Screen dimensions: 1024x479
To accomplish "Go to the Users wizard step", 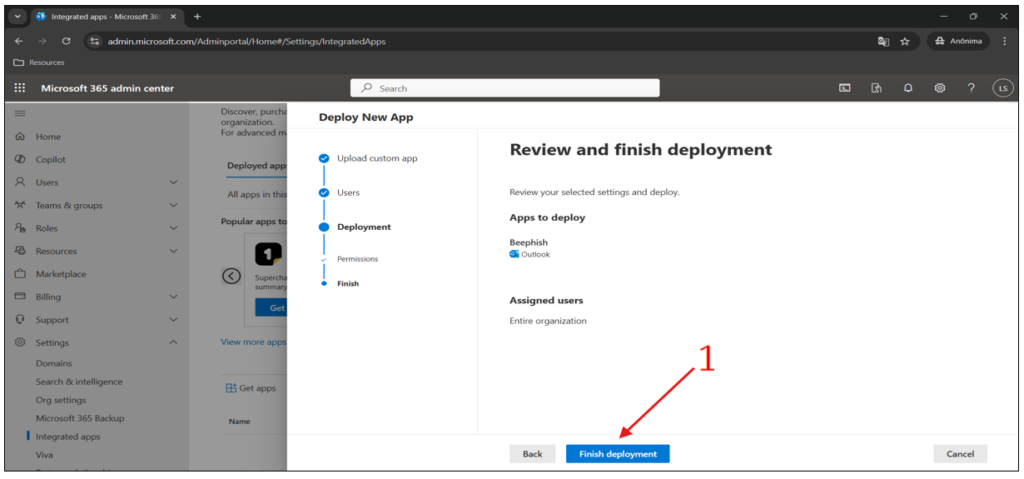I will pos(348,193).
